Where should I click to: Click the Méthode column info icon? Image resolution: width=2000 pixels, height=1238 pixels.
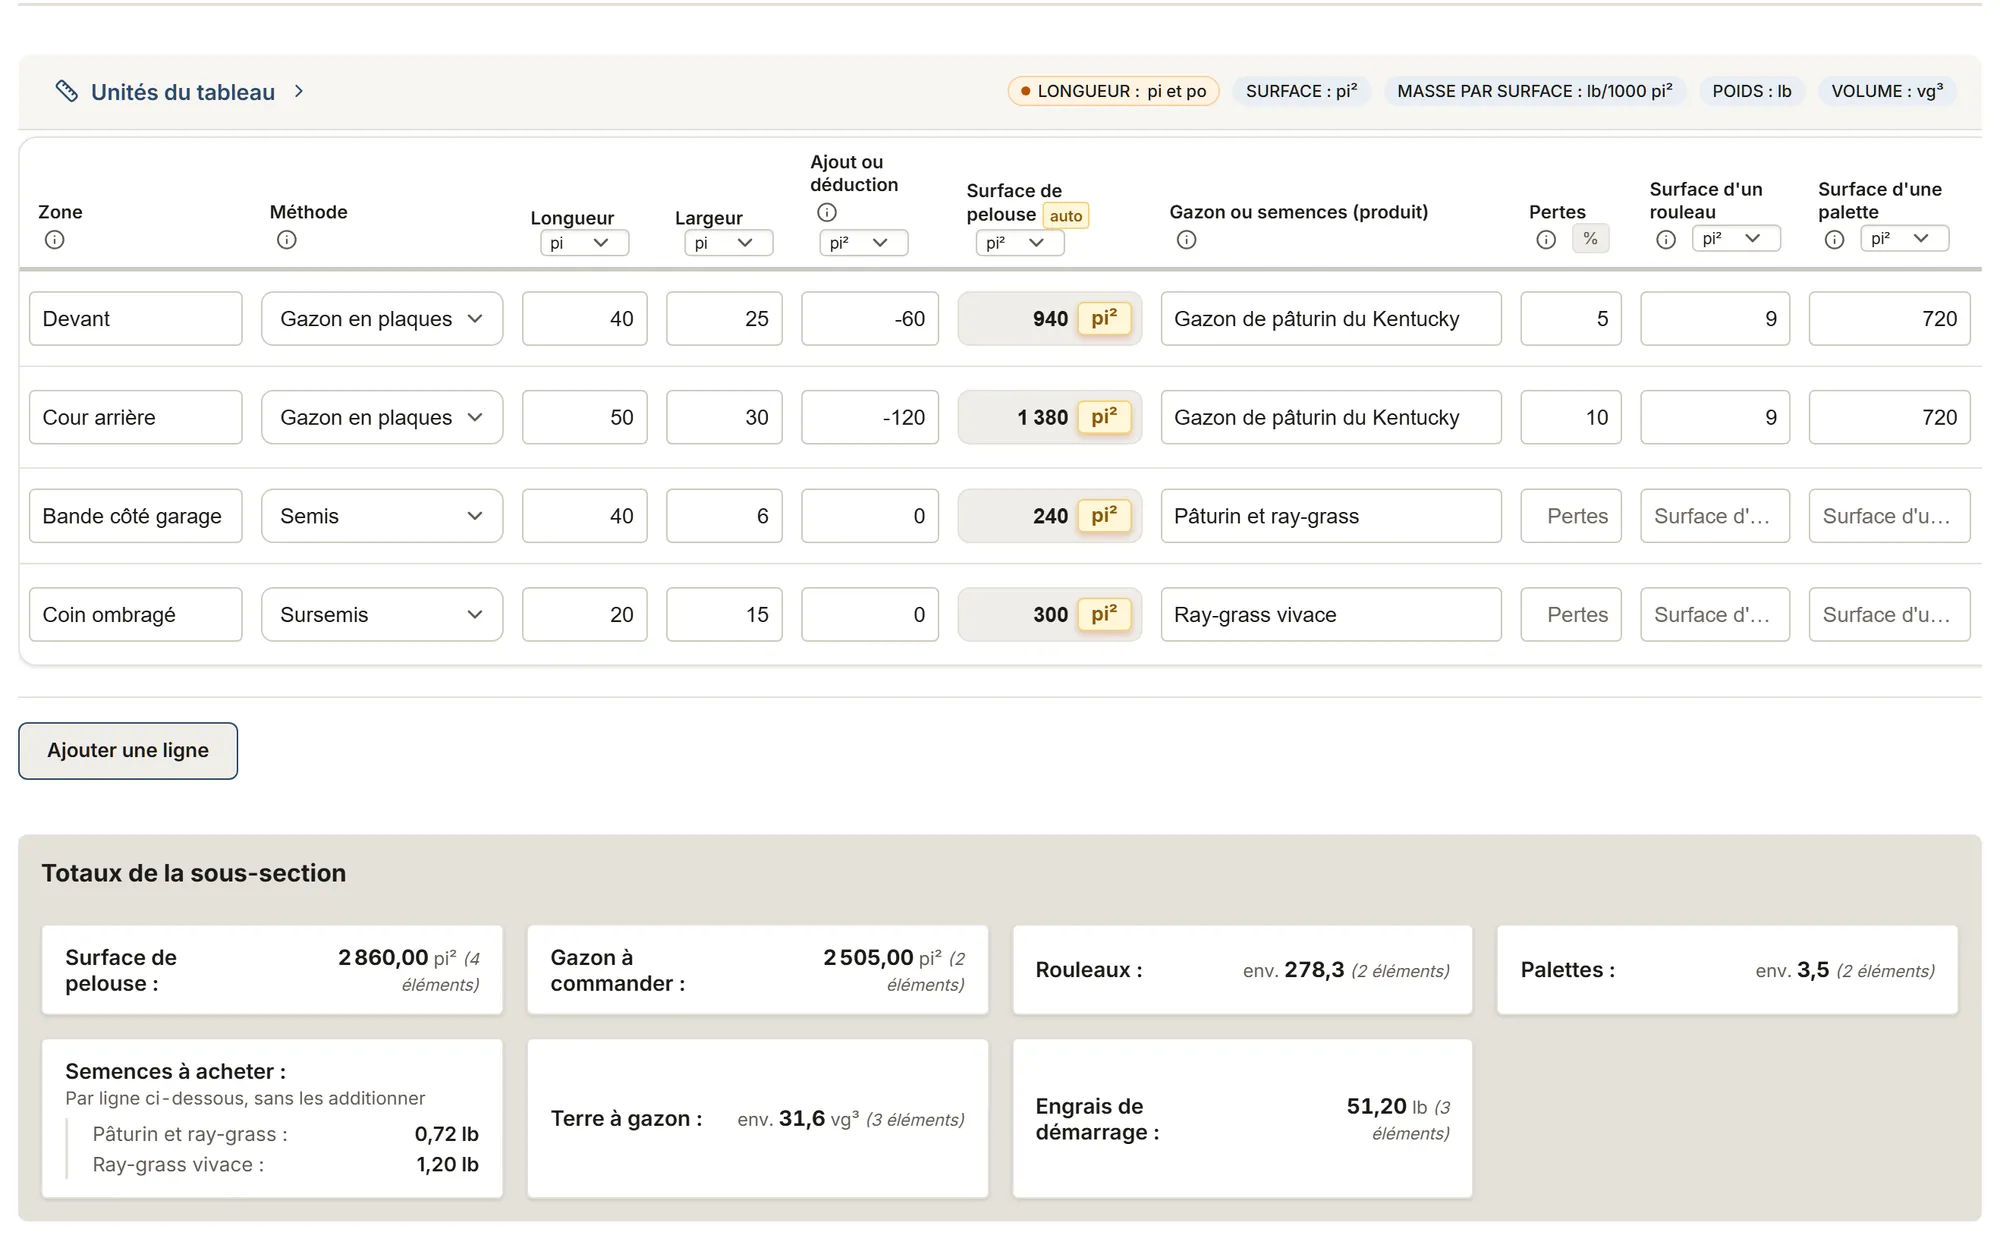coord(287,240)
